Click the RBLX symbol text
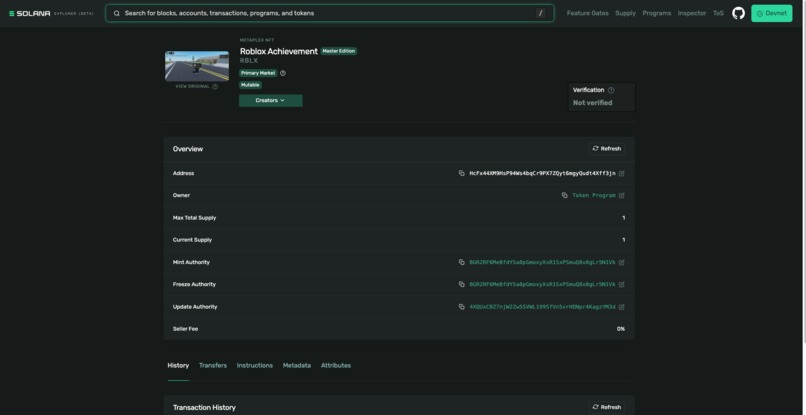The height and width of the screenshot is (415, 806). click(x=249, y=61)
